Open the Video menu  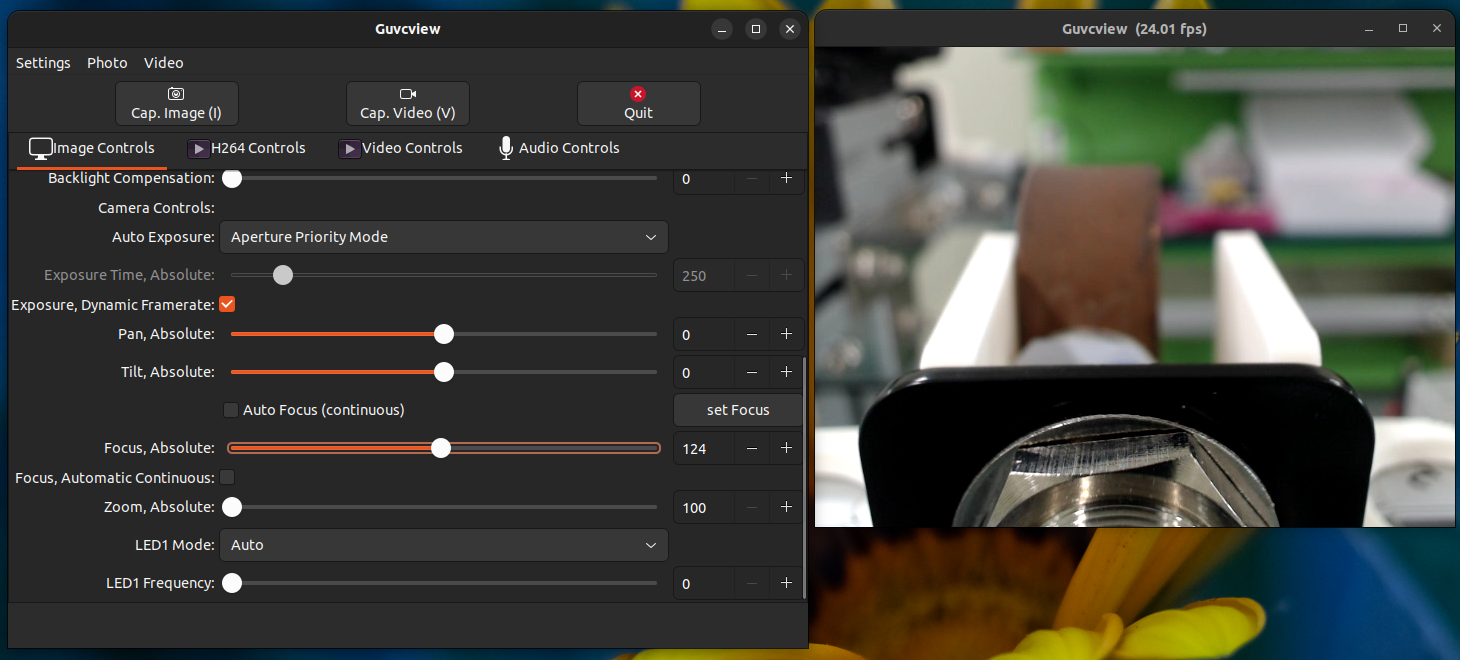(163, 62)
